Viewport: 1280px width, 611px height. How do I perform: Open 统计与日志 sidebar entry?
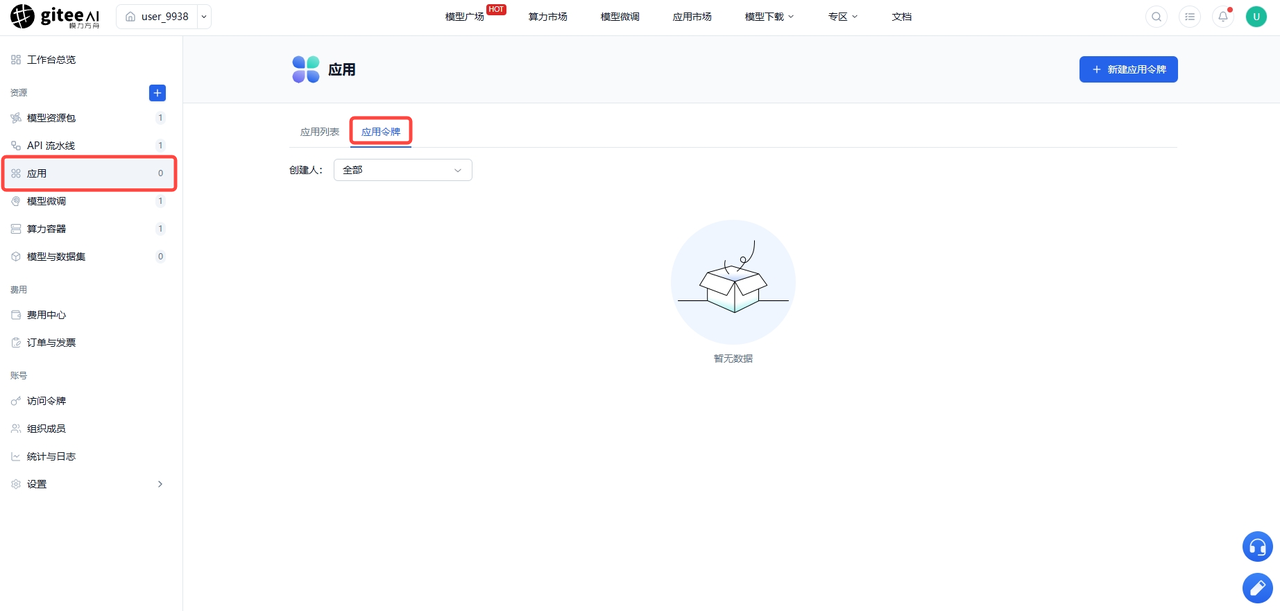[x=91, y=457]
